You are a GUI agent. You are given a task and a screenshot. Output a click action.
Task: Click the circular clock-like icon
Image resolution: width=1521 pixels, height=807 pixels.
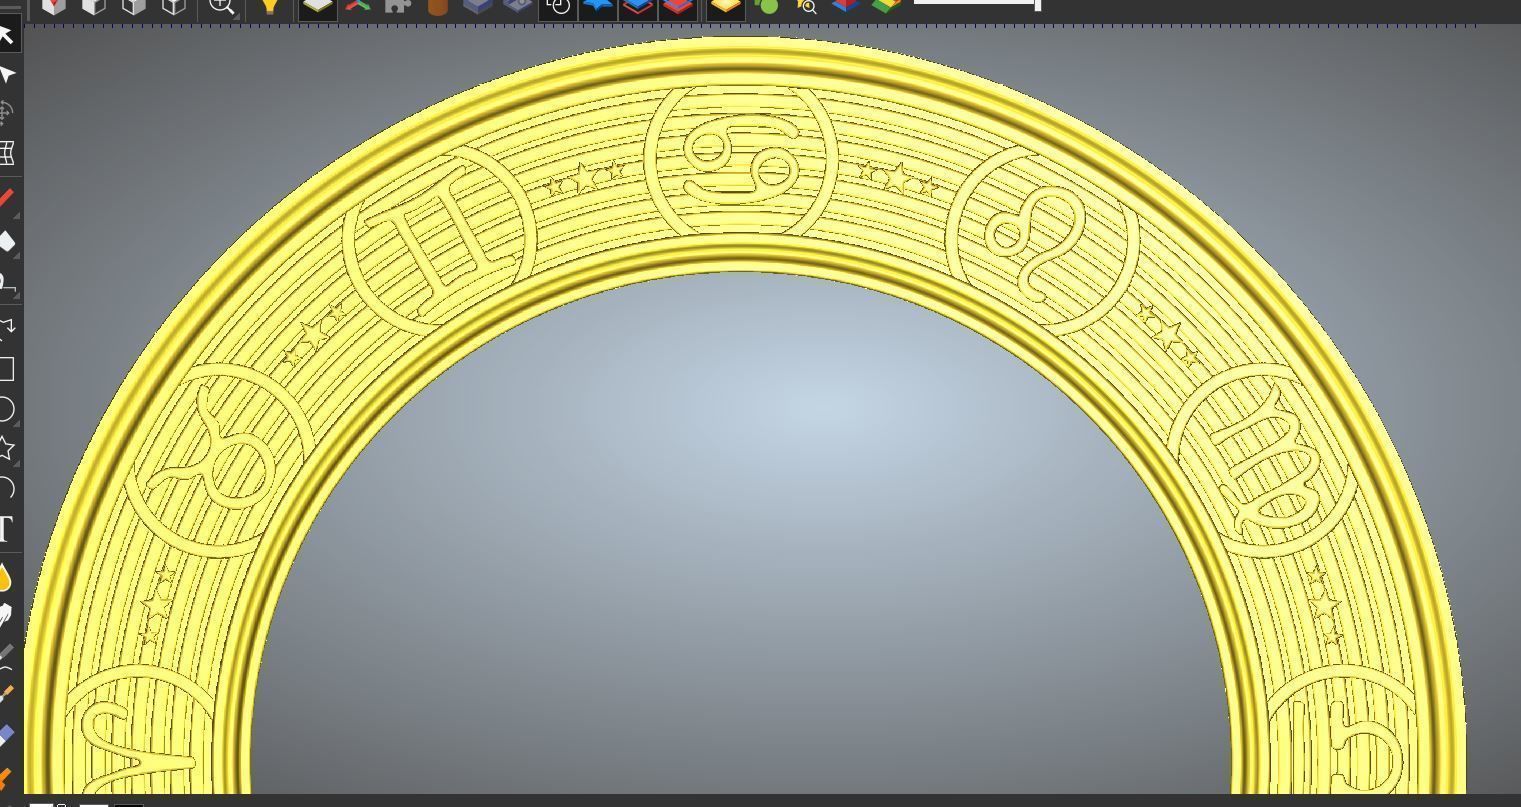click(558, 8)
